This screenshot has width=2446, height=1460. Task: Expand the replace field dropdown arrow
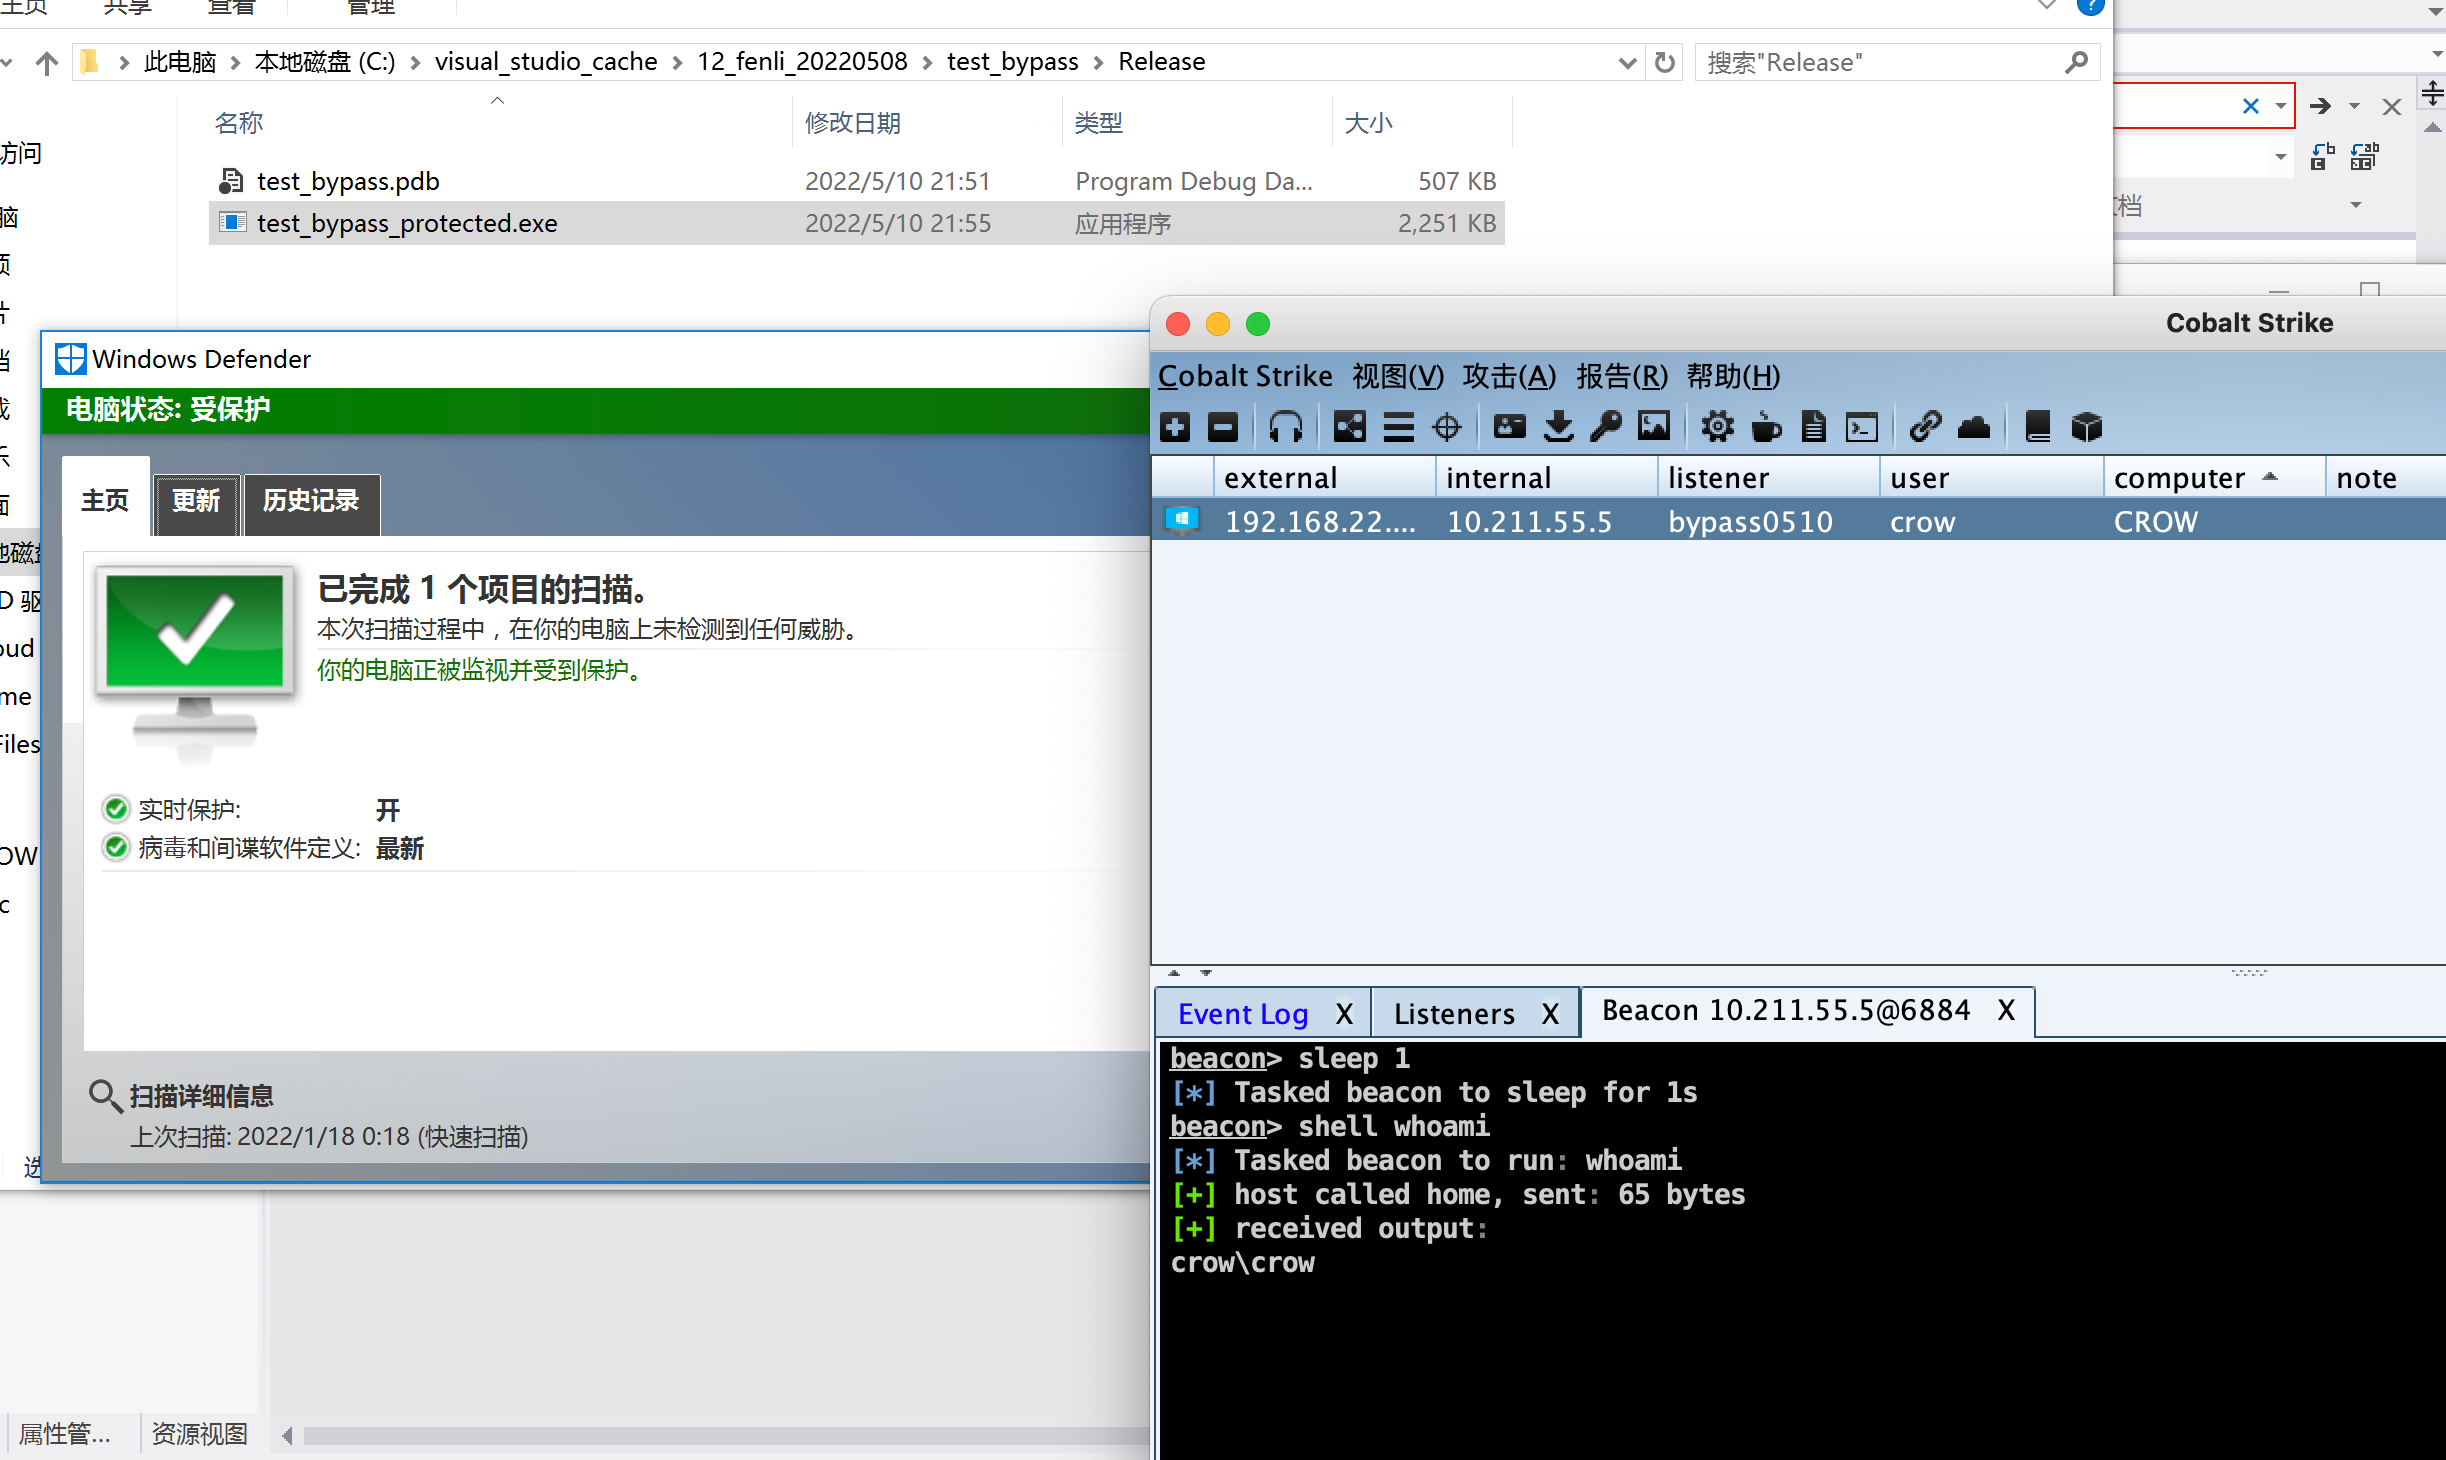pos(2280,157)
